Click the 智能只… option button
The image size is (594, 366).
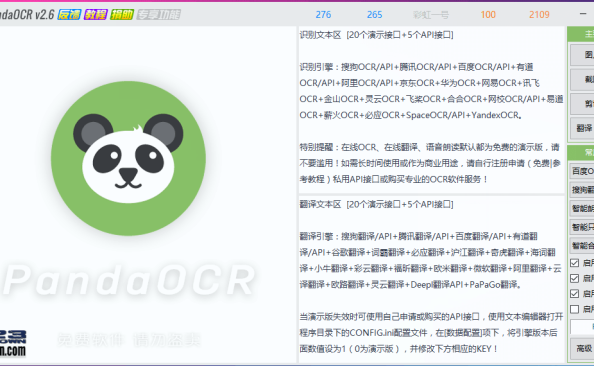(582, 227)
